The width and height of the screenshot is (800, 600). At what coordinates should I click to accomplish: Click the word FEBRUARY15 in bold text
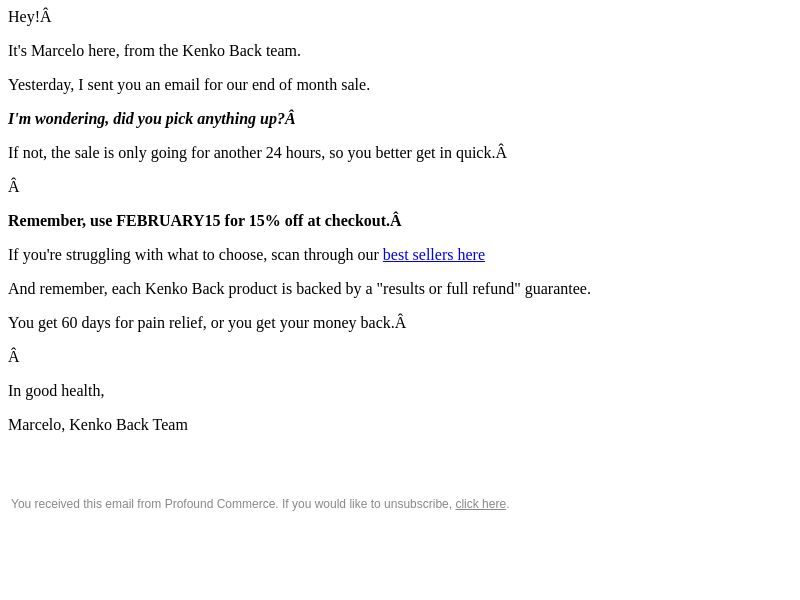pos(168,221)
